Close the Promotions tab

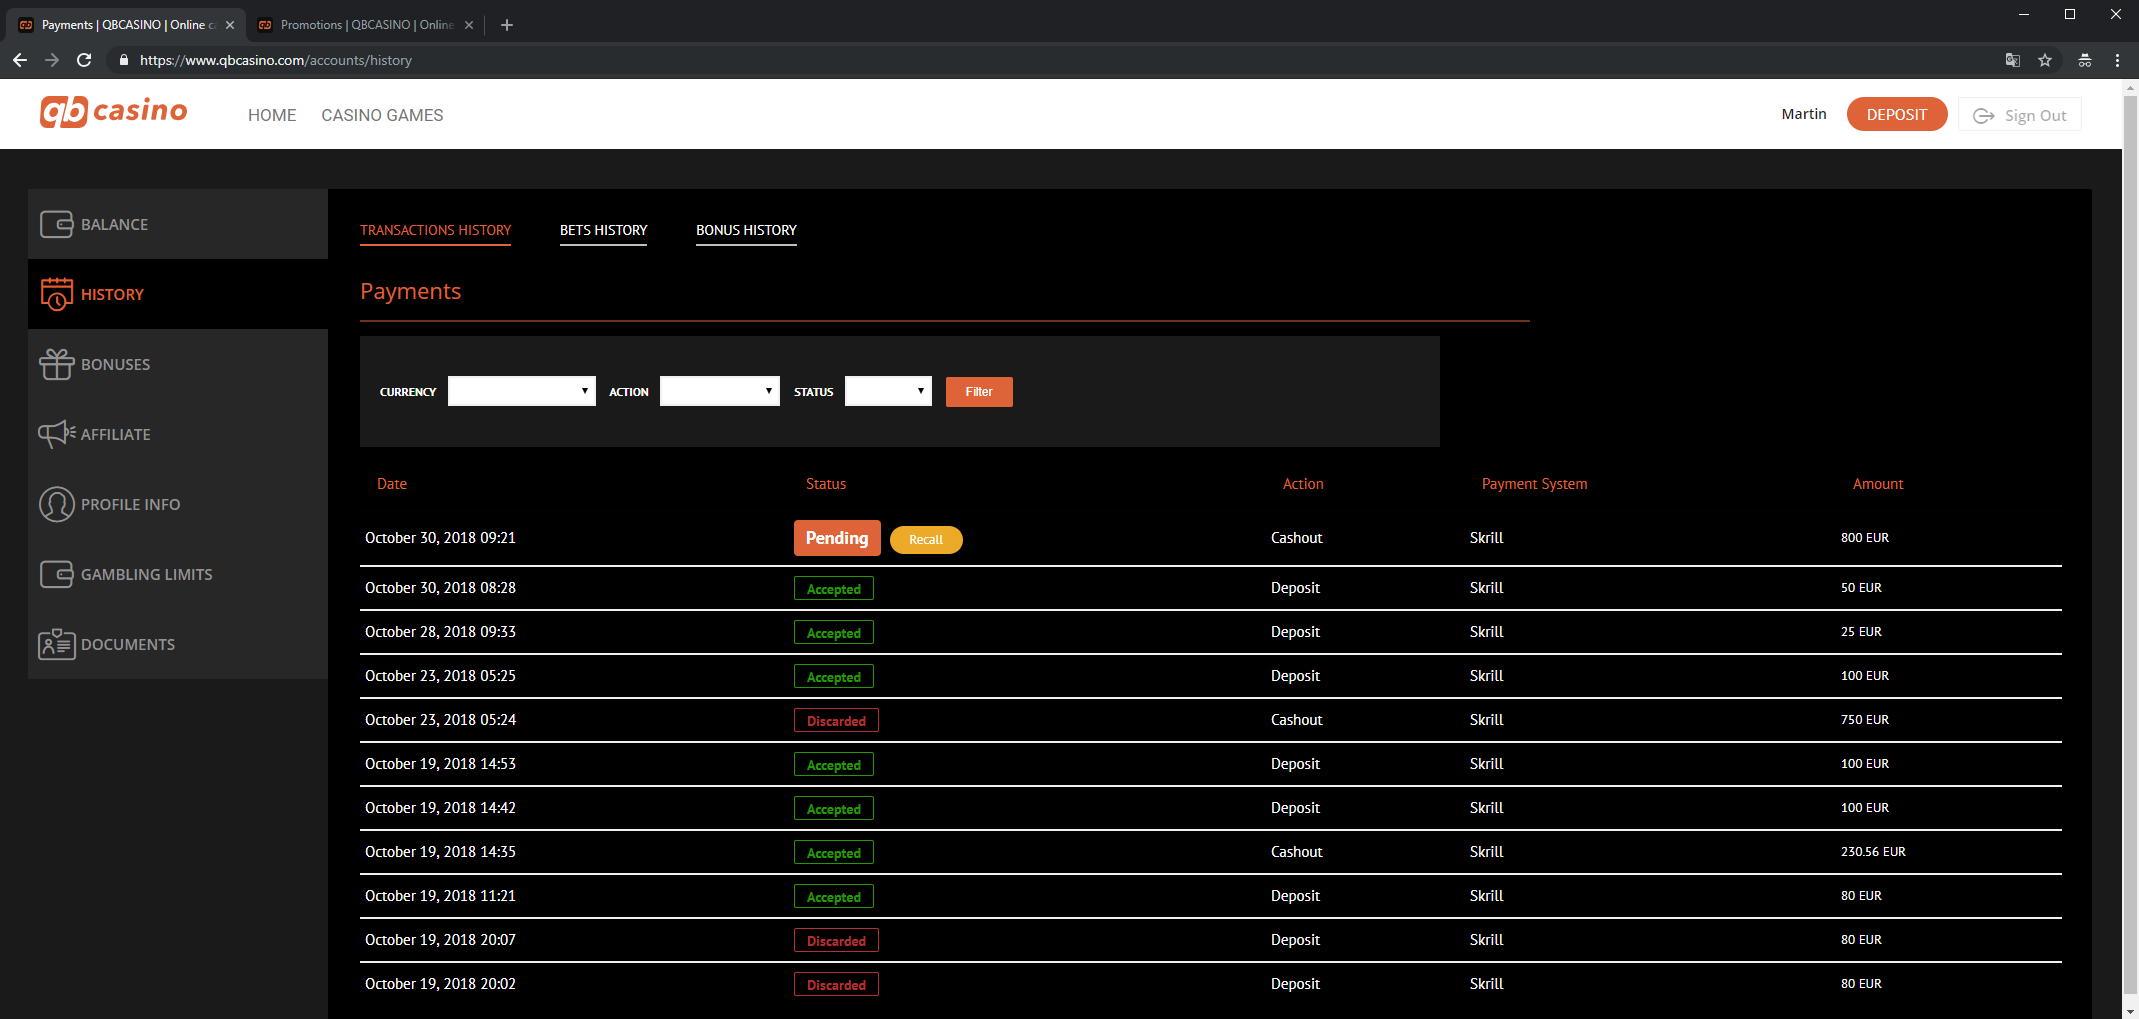(x=469, y=25)
